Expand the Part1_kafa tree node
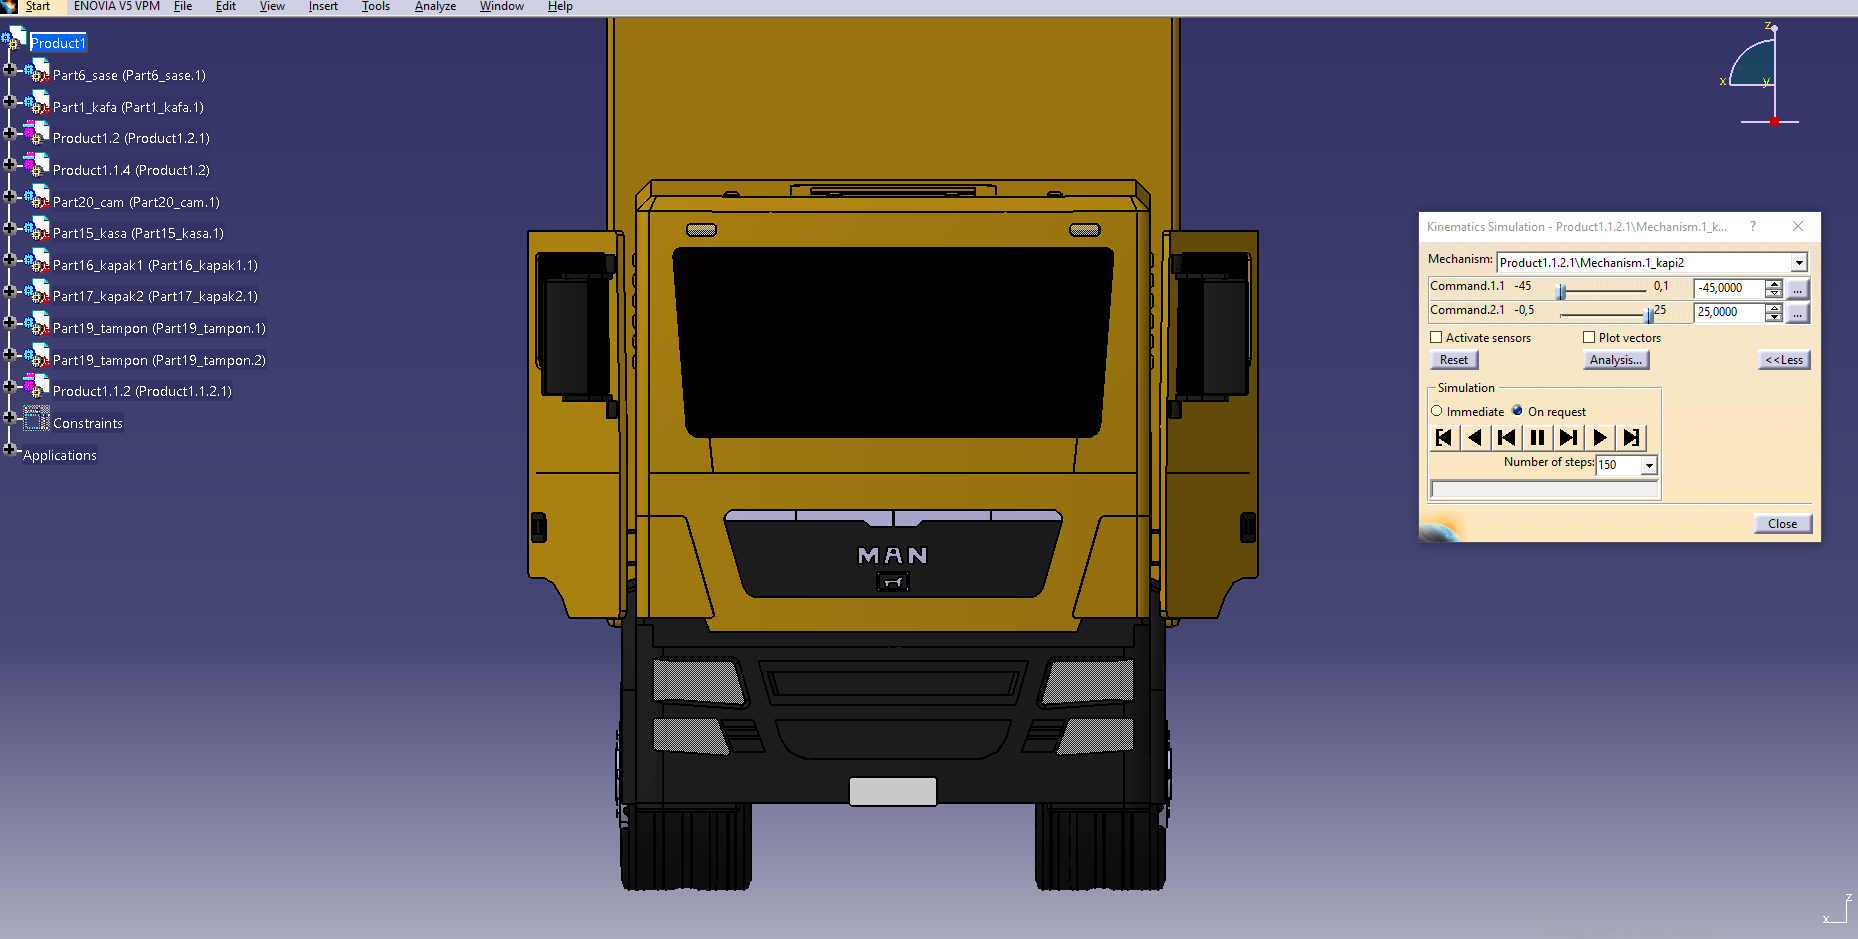This screenshot has width=1858, height=939. click(x=10, y=101)
